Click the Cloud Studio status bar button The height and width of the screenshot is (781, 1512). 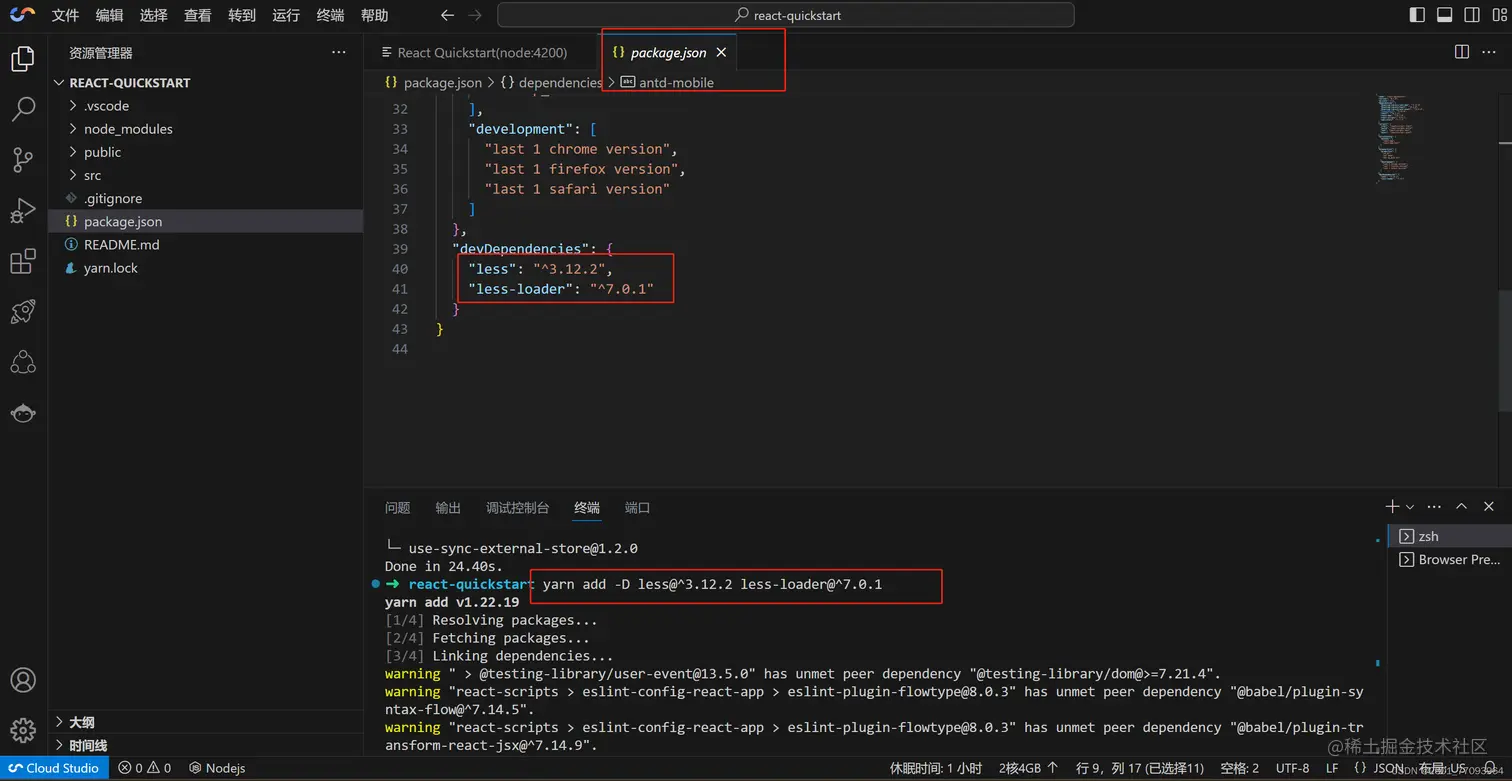(x=54, y=768)
